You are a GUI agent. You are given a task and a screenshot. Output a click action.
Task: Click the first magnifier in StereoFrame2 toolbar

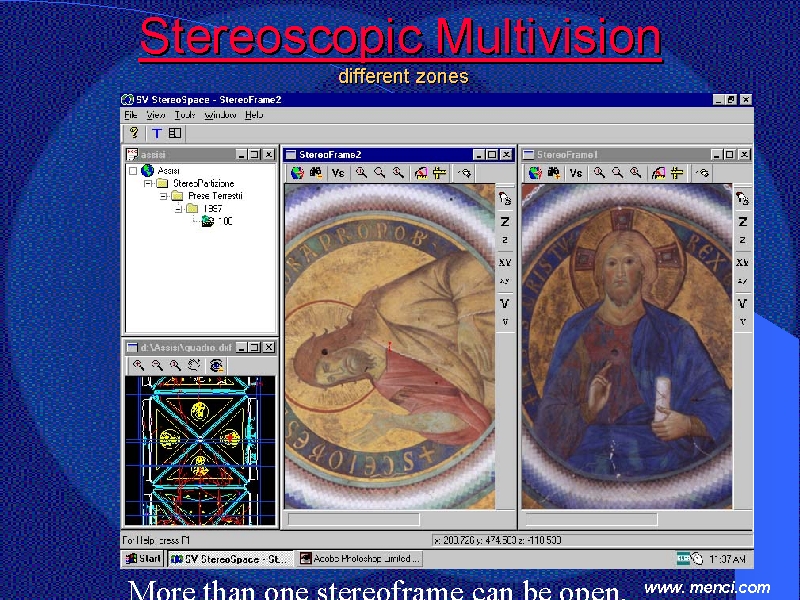361,173
